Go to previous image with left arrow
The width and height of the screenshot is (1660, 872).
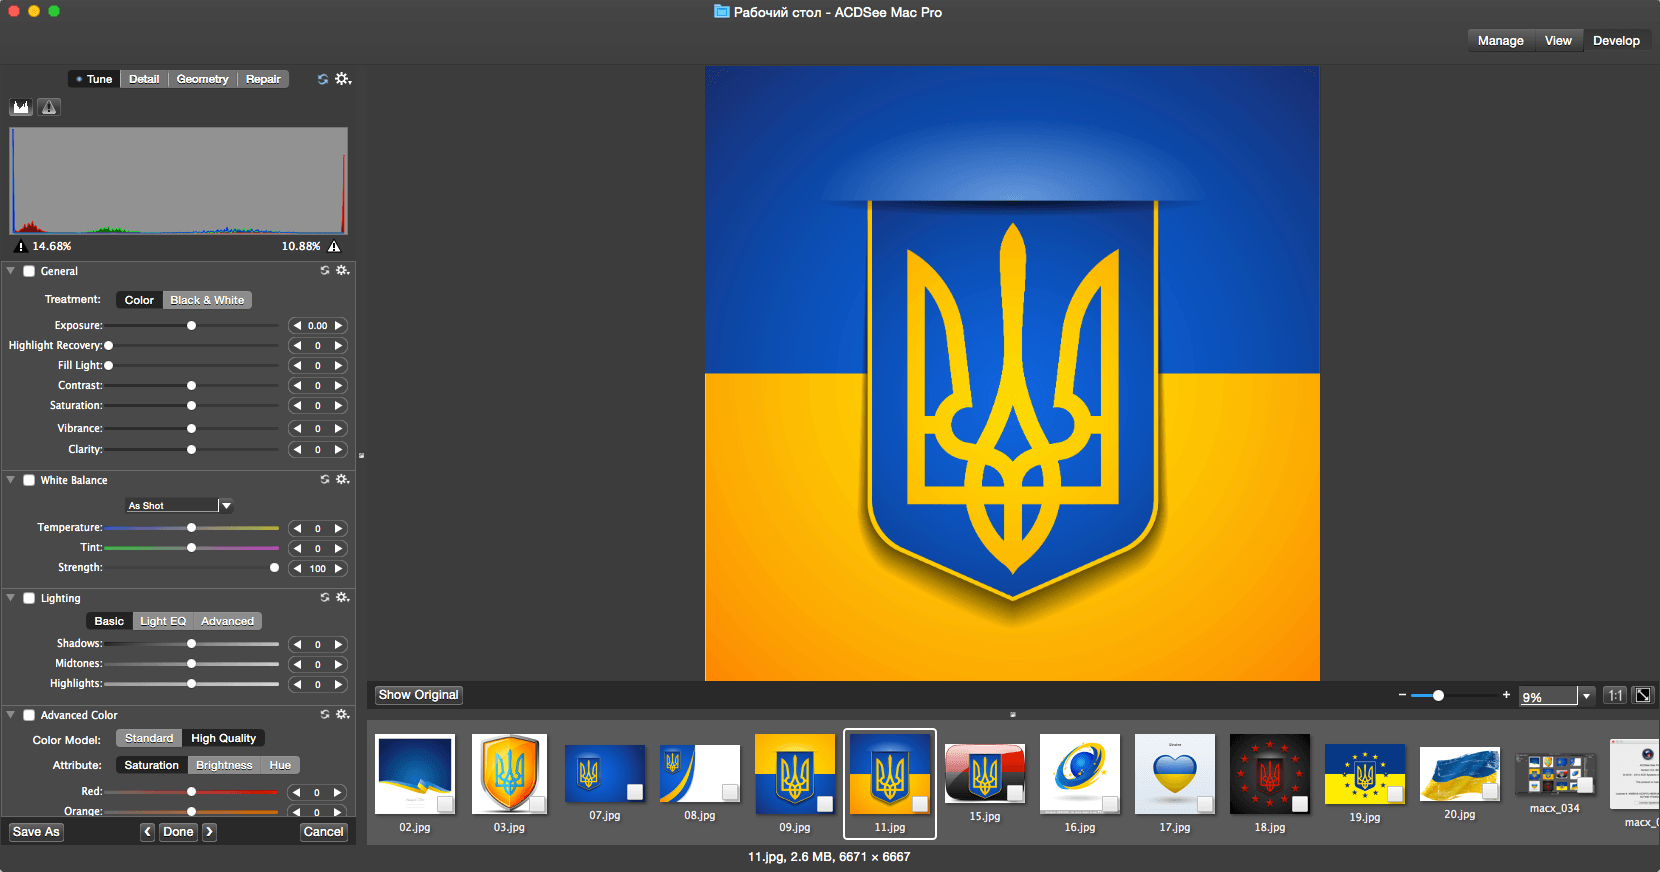click(x=148, y=832)
